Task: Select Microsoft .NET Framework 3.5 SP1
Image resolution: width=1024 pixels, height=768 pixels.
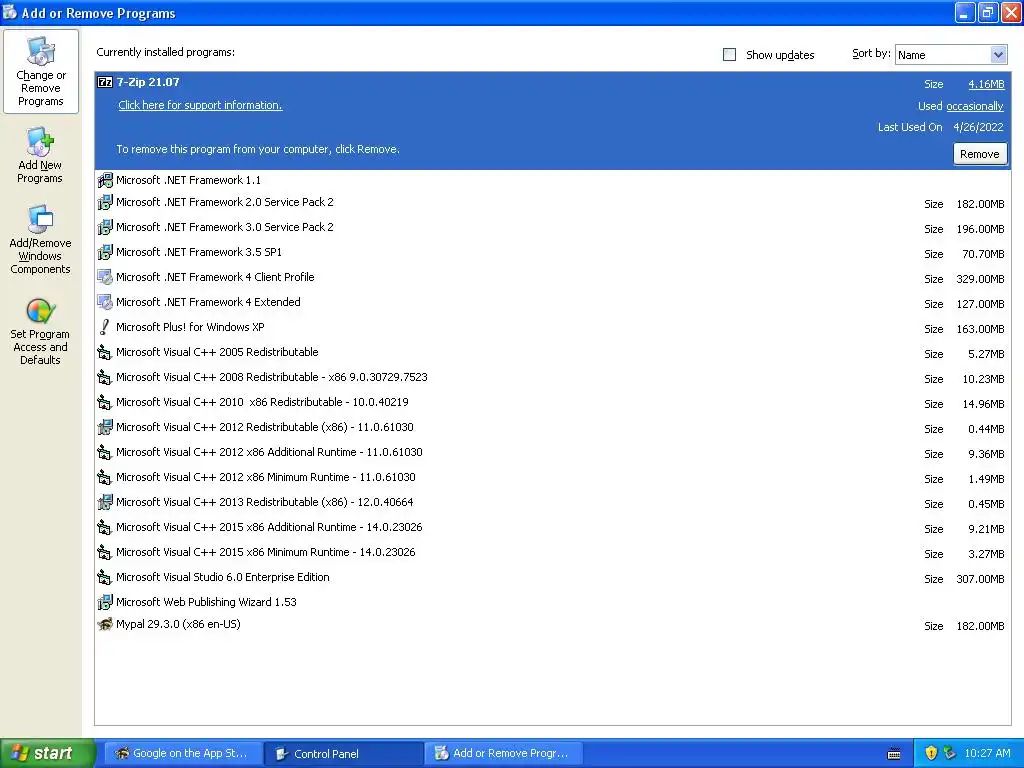Action: [552, 252]
